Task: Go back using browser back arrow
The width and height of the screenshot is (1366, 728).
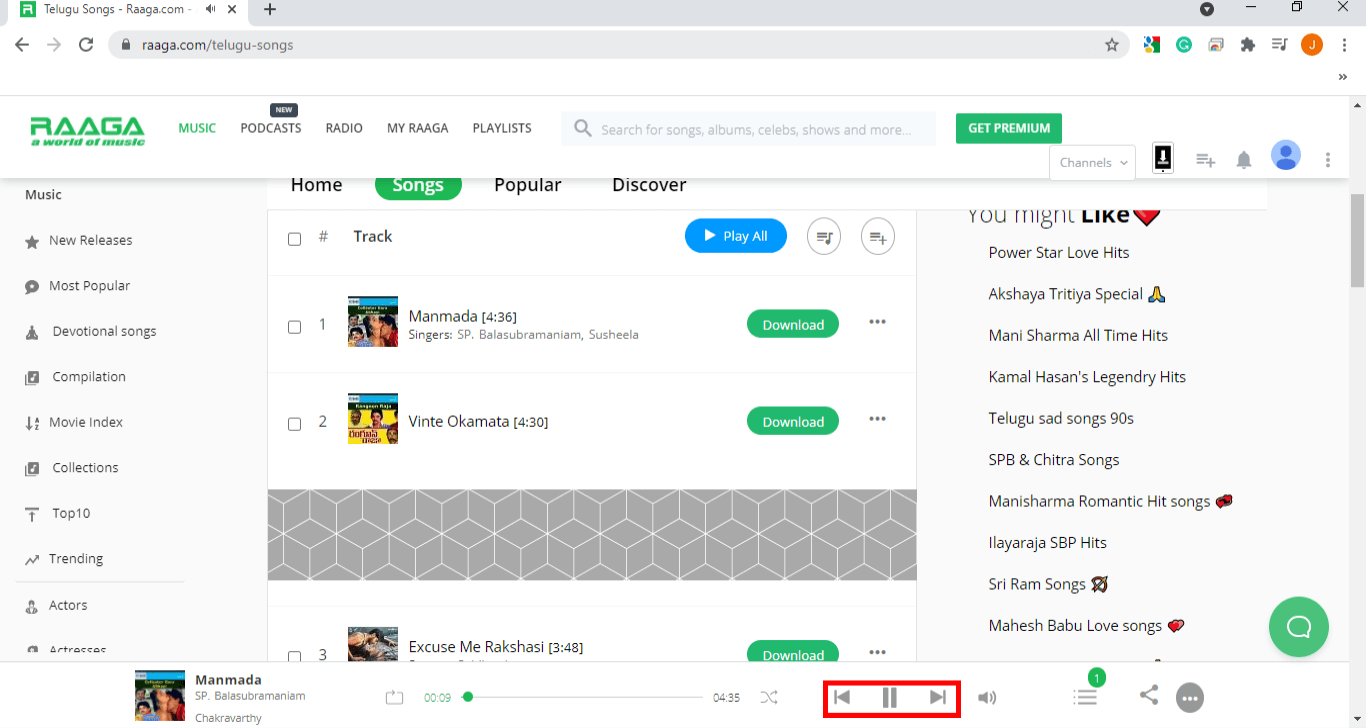Action: coord(22,45)
